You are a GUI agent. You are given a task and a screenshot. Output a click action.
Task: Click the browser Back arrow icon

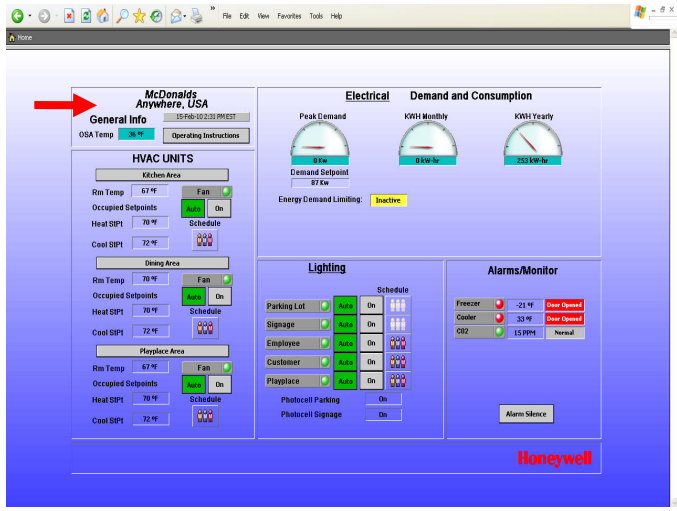point(17,16)
